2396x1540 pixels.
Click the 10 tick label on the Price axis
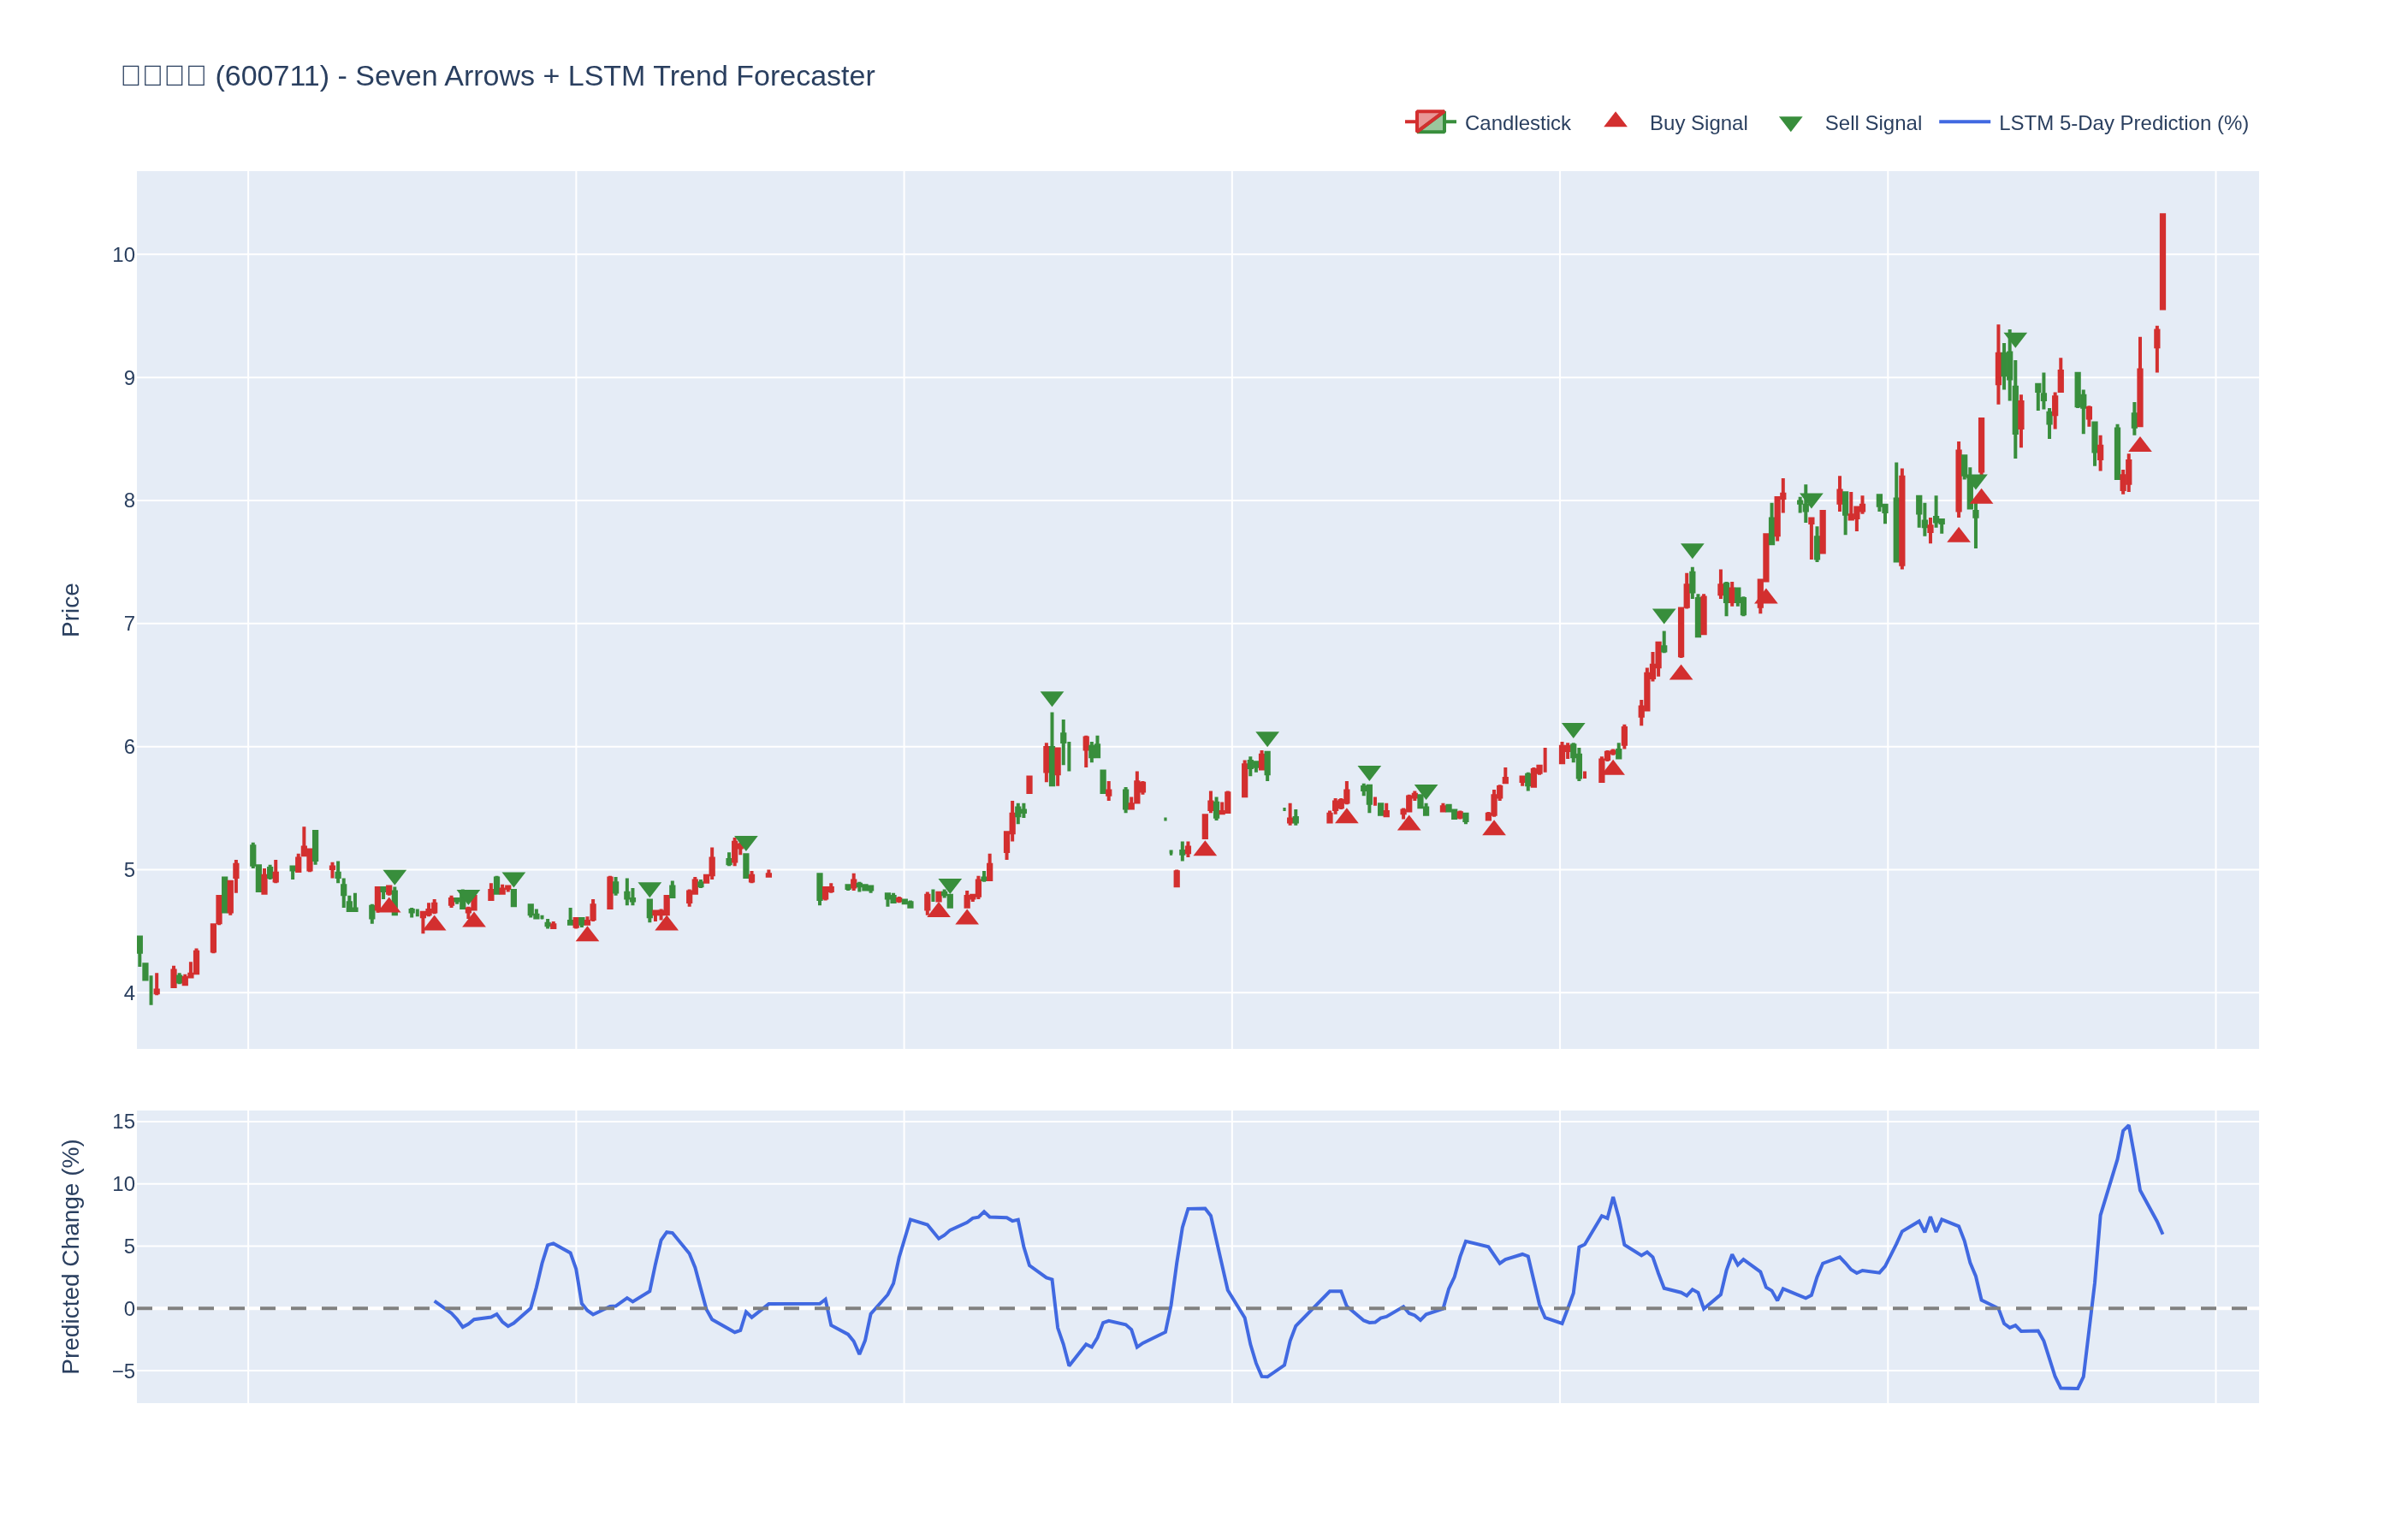(x=123, y=255)
